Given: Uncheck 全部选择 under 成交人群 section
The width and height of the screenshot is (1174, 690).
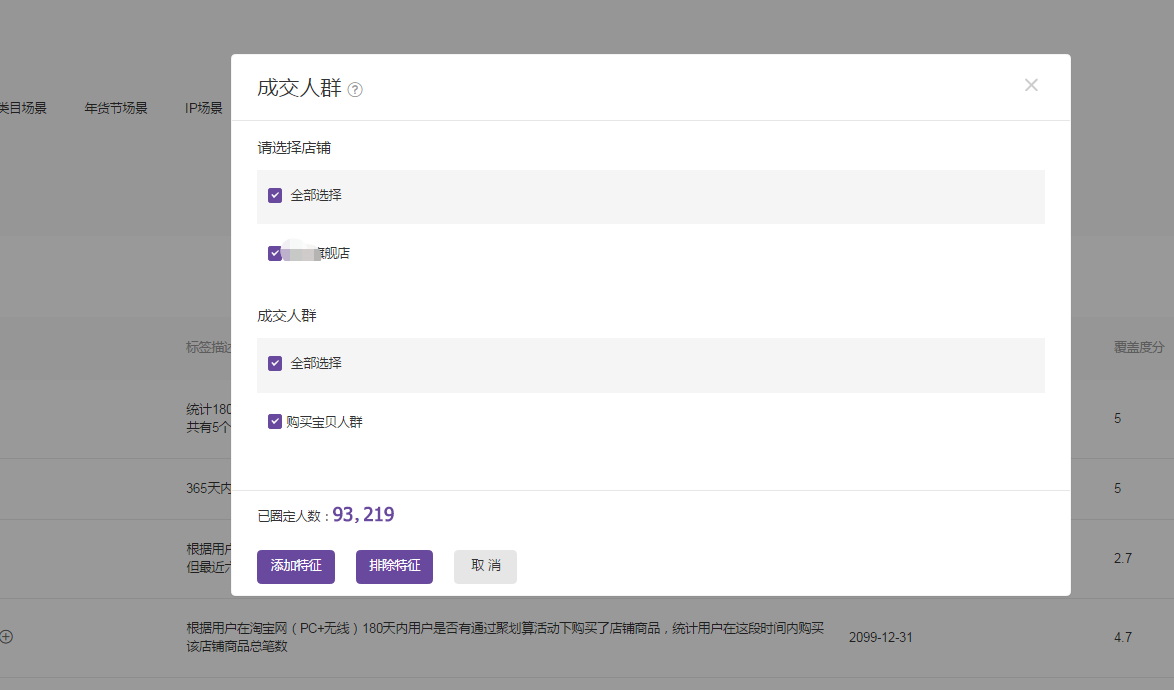Looking at the screenshot, I should coord(275,363).
